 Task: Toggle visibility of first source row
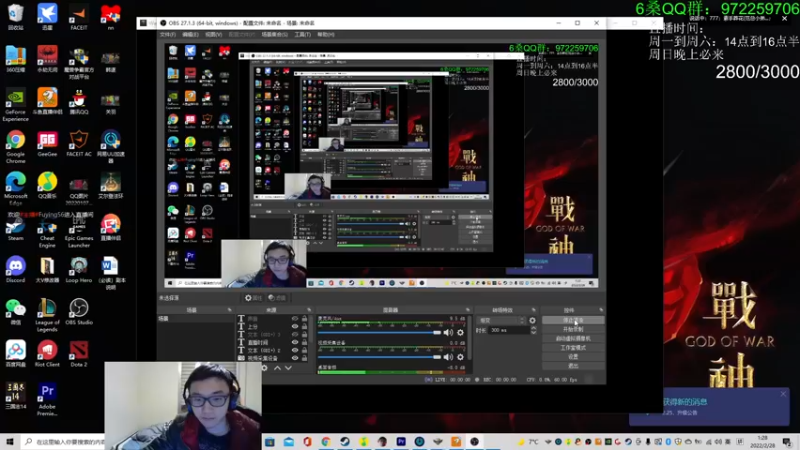pos(295,319)
